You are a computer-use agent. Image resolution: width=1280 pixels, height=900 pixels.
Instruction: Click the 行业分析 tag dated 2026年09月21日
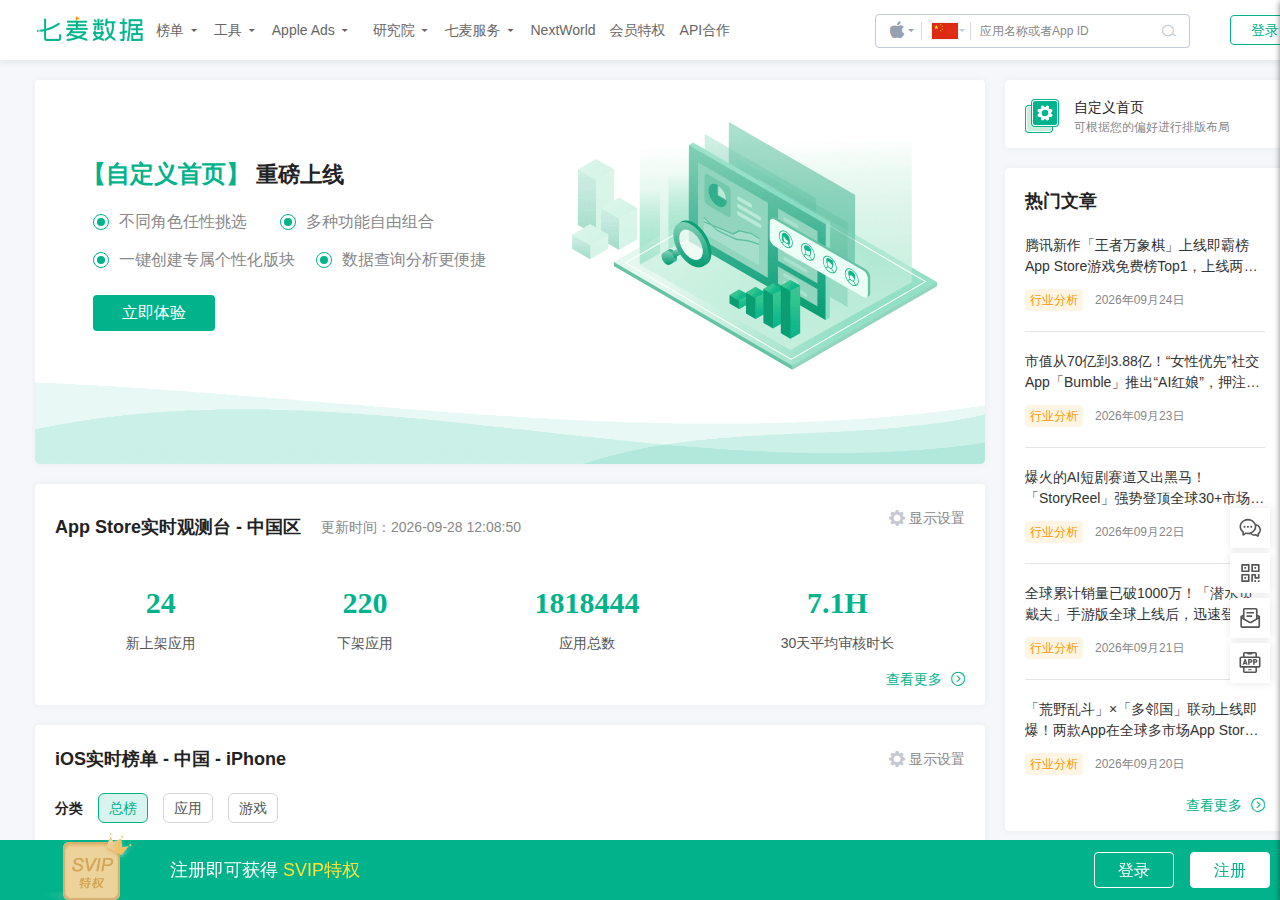coord(1054,648)
